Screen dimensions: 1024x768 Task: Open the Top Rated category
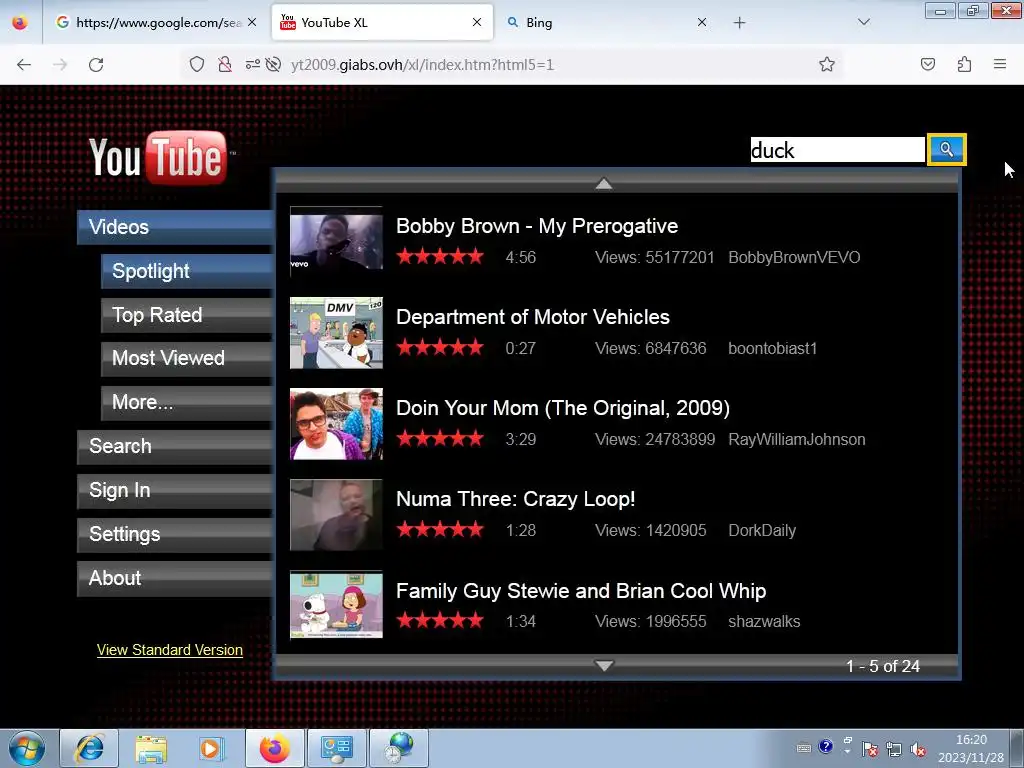click(x=187, y=315)
